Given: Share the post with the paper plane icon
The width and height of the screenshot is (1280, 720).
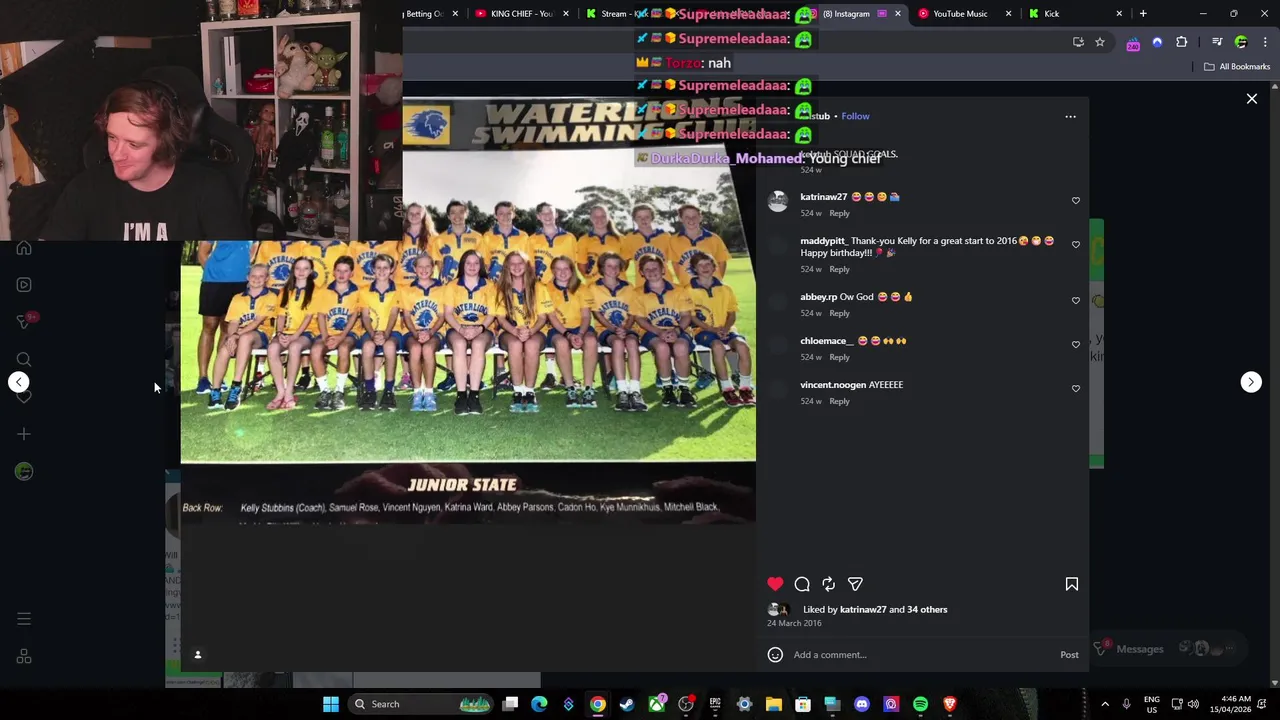Looking at the screenshot, I should 855,584.
